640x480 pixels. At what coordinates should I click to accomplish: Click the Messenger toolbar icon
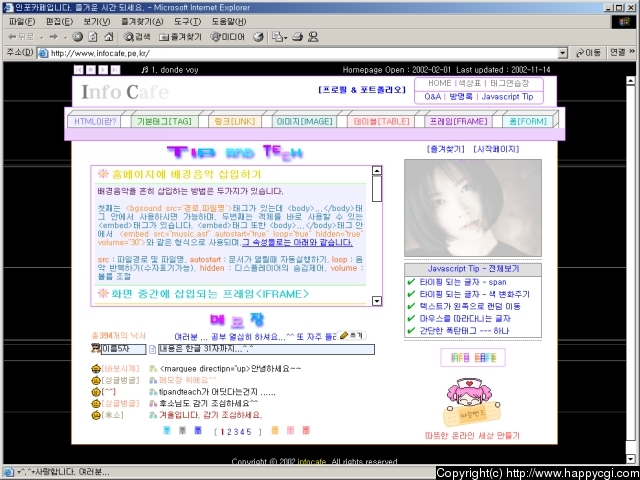313,37
